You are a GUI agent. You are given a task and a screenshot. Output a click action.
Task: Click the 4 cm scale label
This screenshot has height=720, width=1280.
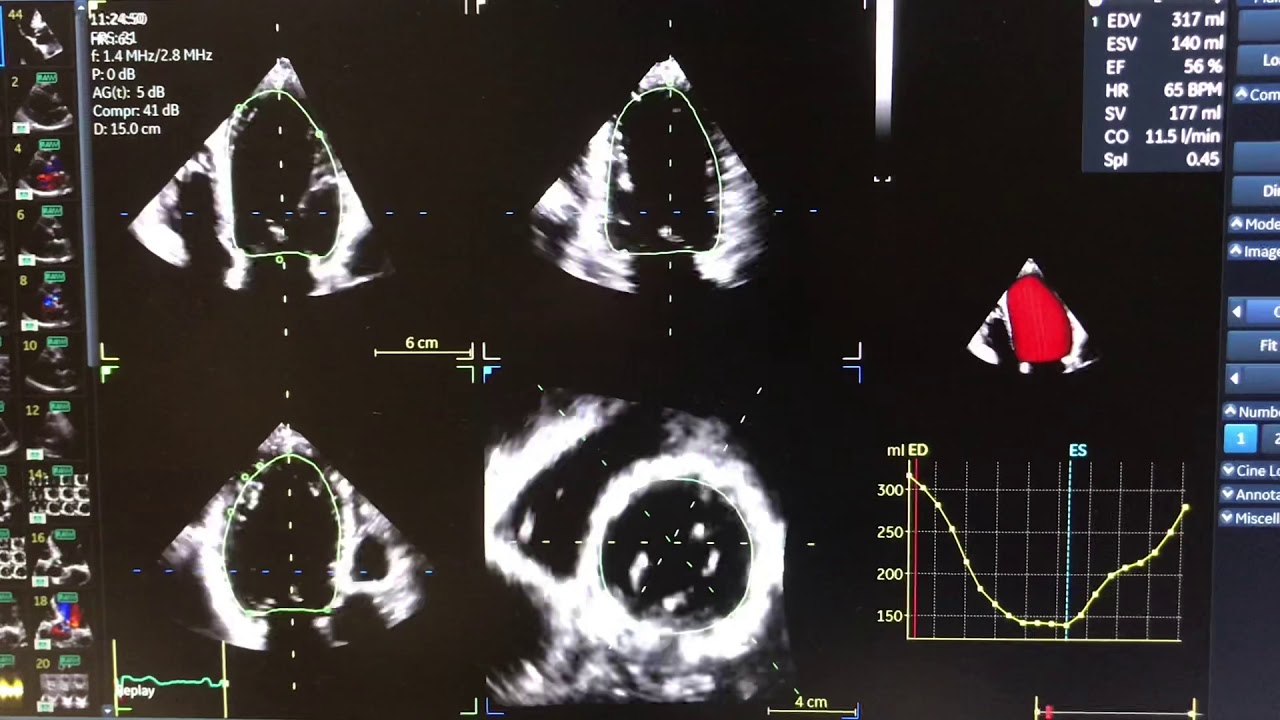click(810, 702)
